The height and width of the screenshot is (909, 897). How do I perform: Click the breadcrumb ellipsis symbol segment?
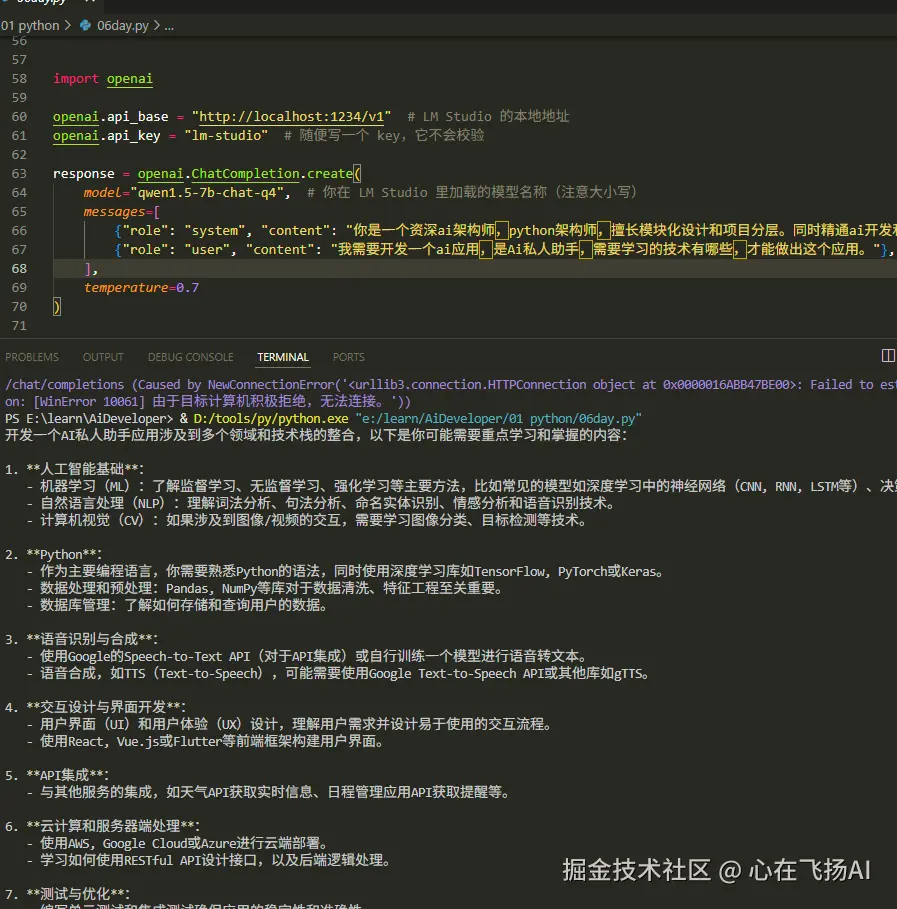point(169,26)
